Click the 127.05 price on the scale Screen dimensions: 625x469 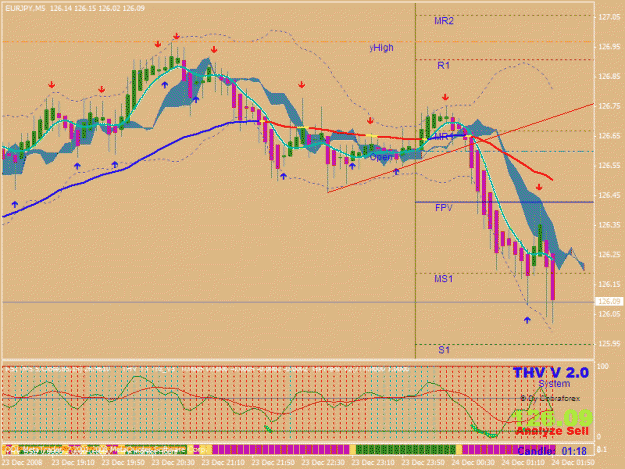[609, 17]
